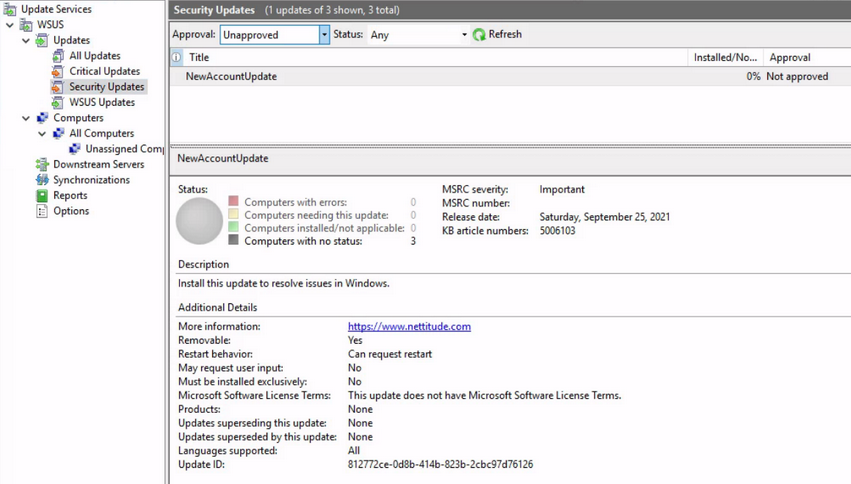
Task: Click the NewAccountUpdate details heading
Action: 223,158
